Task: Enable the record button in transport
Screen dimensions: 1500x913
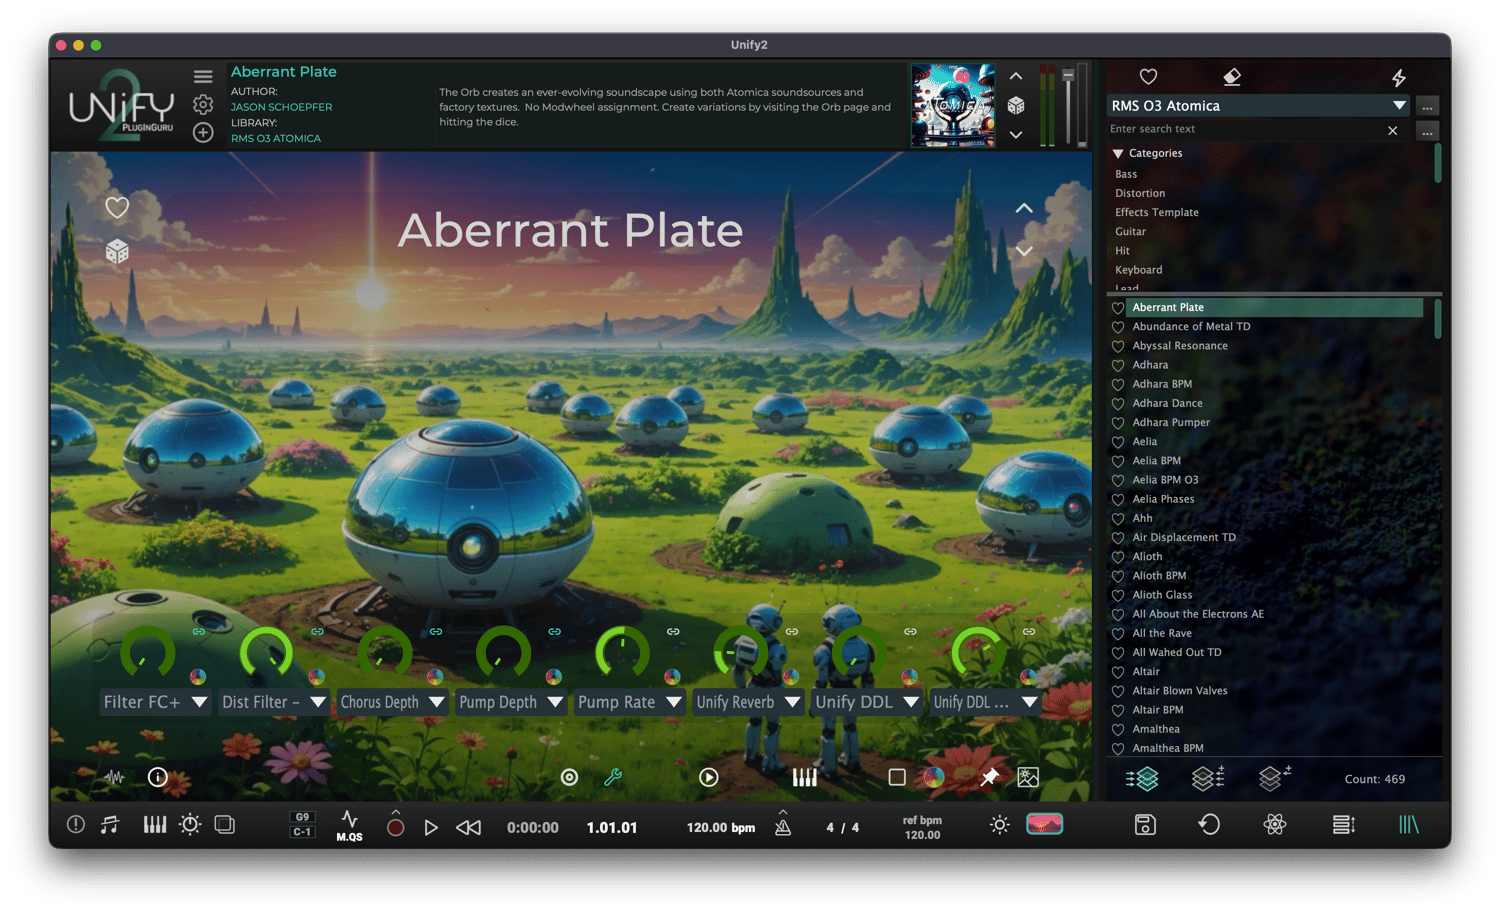Action: [x=396, y=827]
